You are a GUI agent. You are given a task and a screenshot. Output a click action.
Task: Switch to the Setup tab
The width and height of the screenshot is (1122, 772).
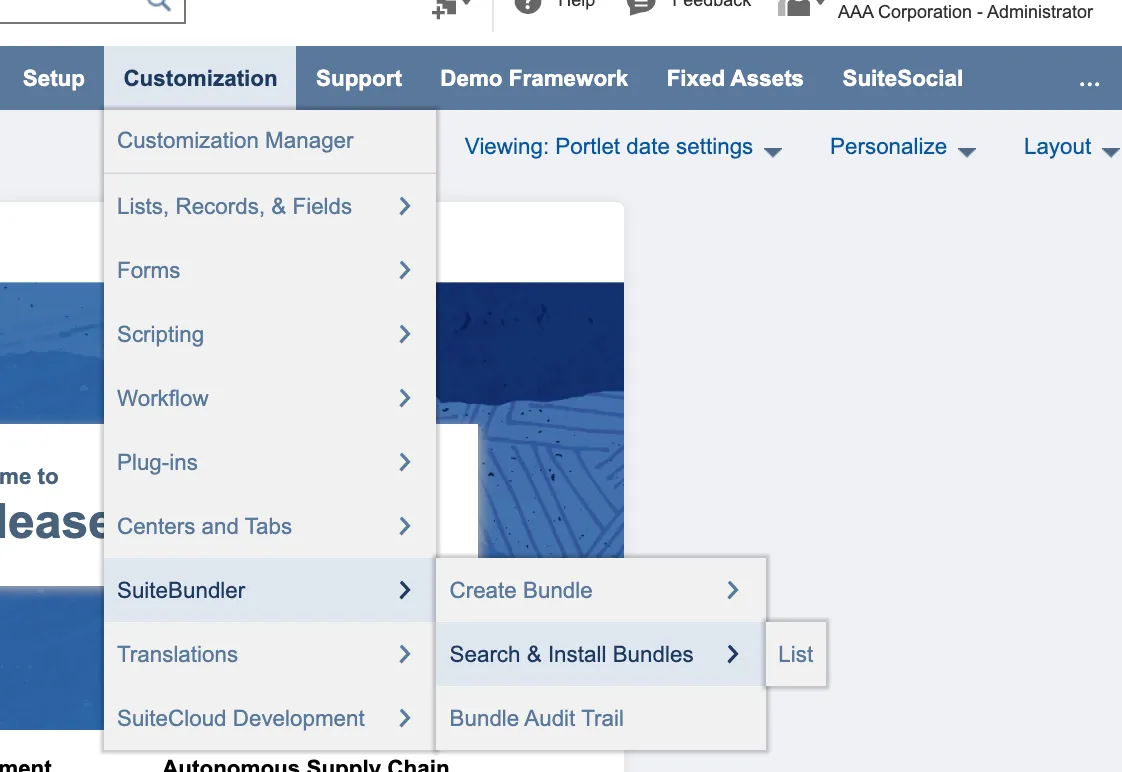tap(54, 79)
